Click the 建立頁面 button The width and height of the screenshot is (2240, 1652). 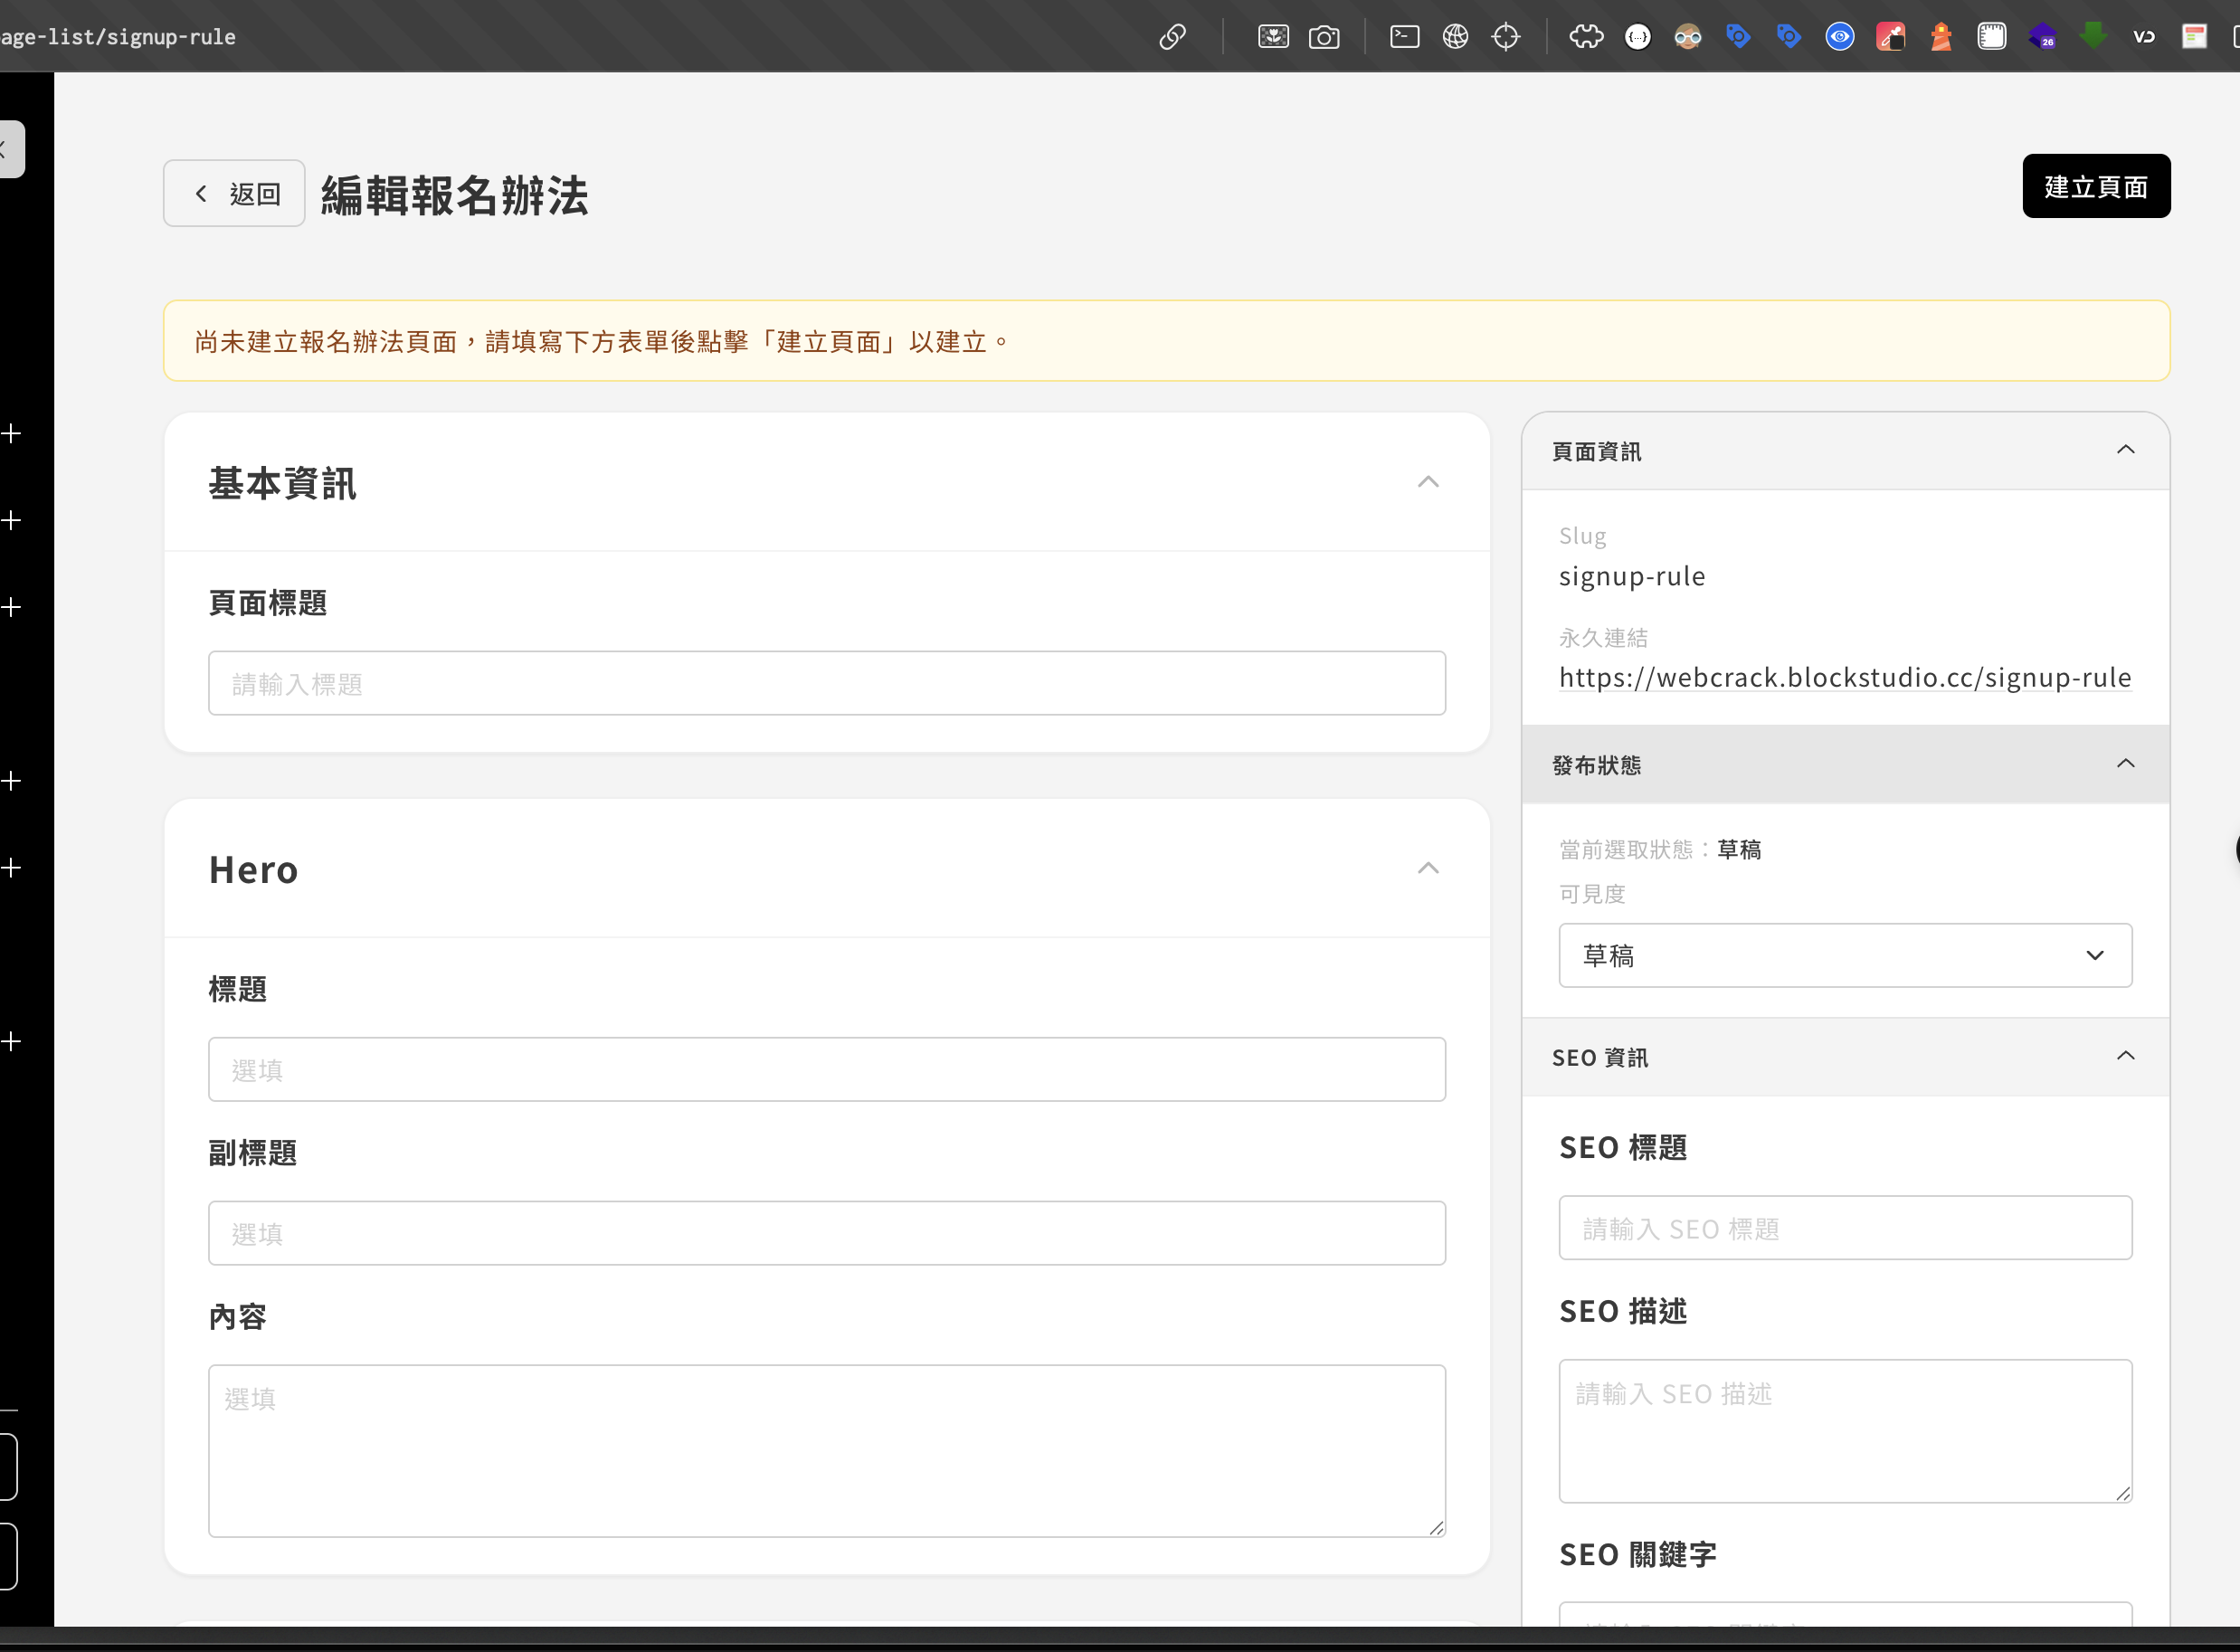pyautogui.click(x=2095, y=186)
